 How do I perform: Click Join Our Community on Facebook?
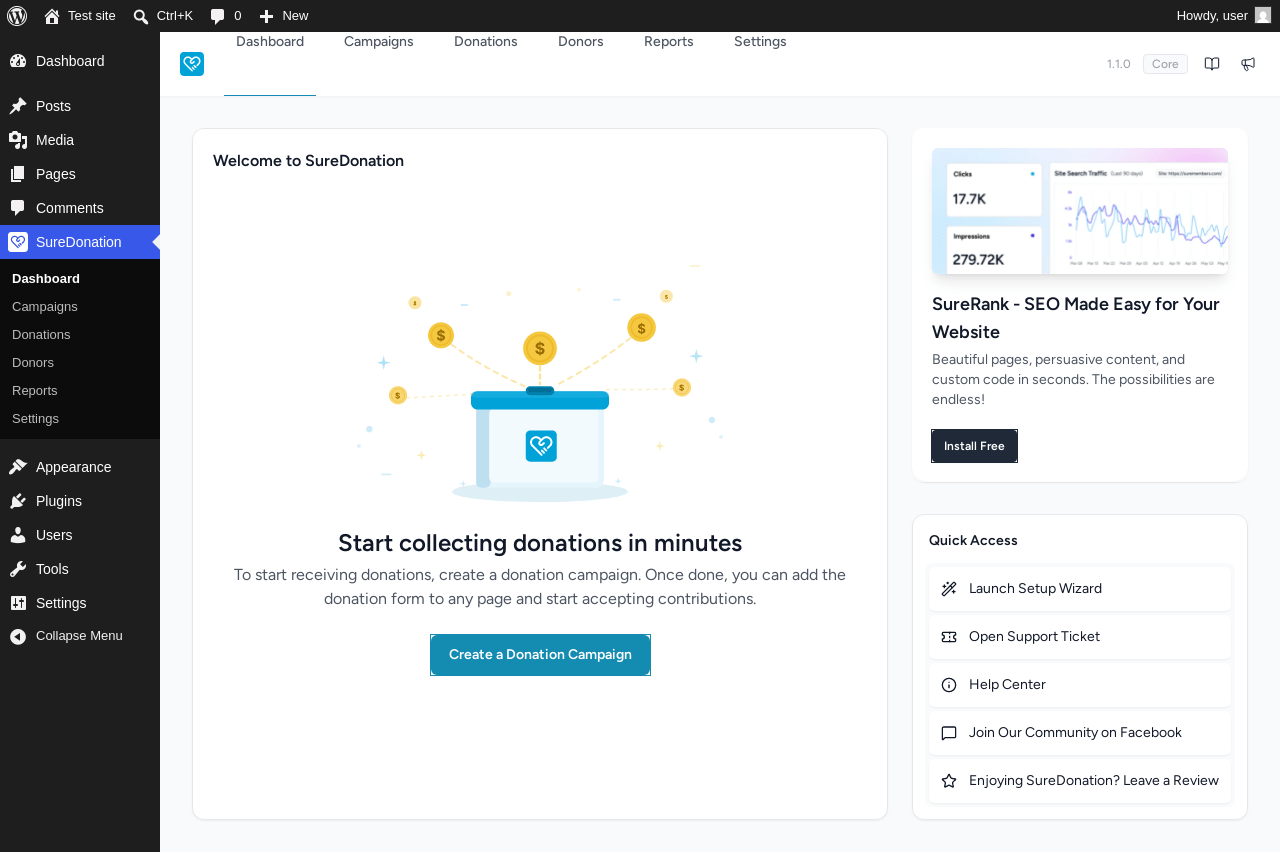point(1079,733)
